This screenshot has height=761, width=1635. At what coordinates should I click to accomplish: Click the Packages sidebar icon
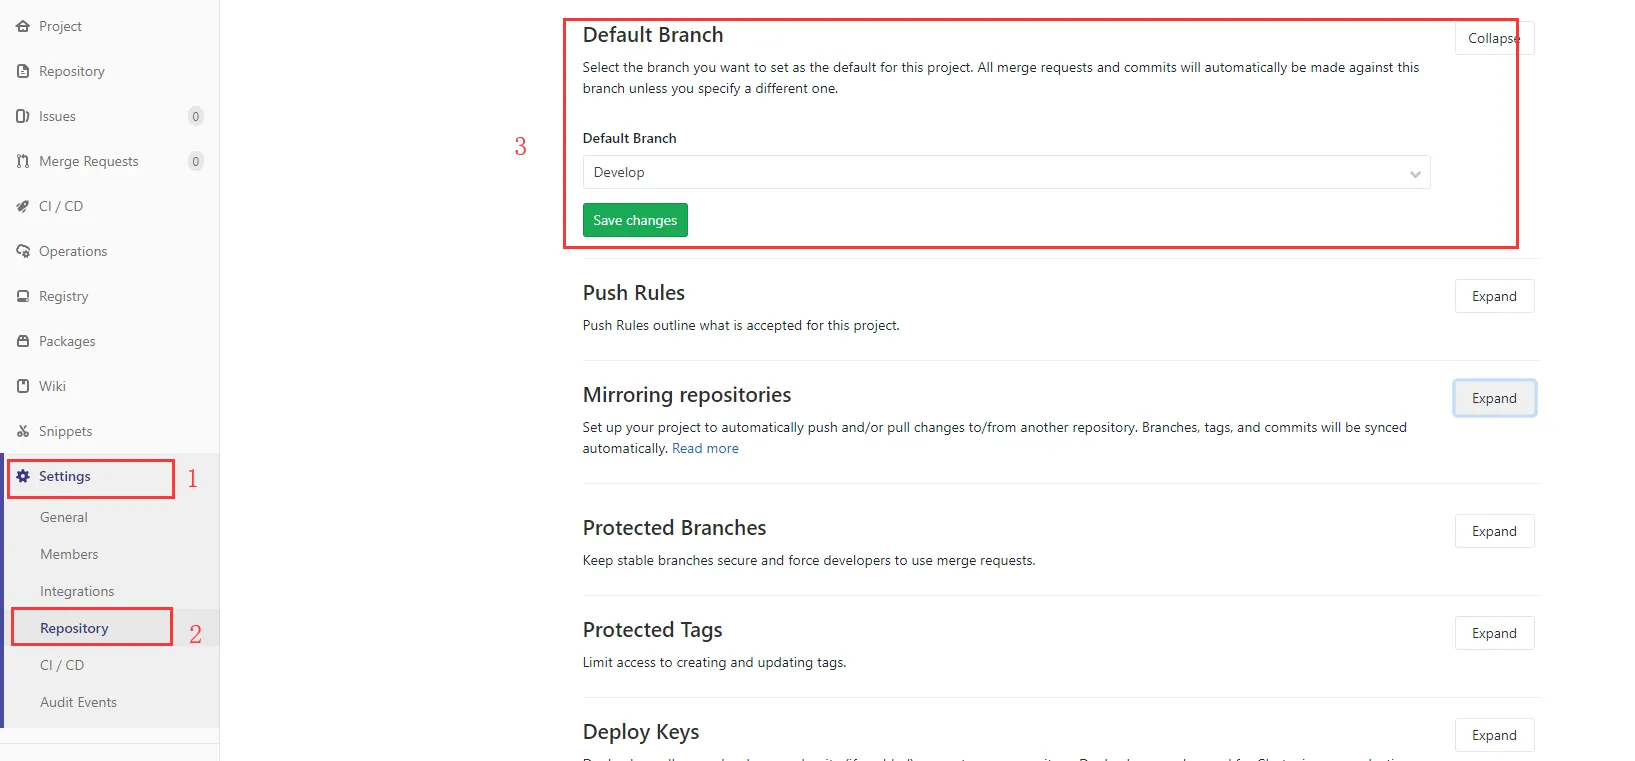(66, 341)
